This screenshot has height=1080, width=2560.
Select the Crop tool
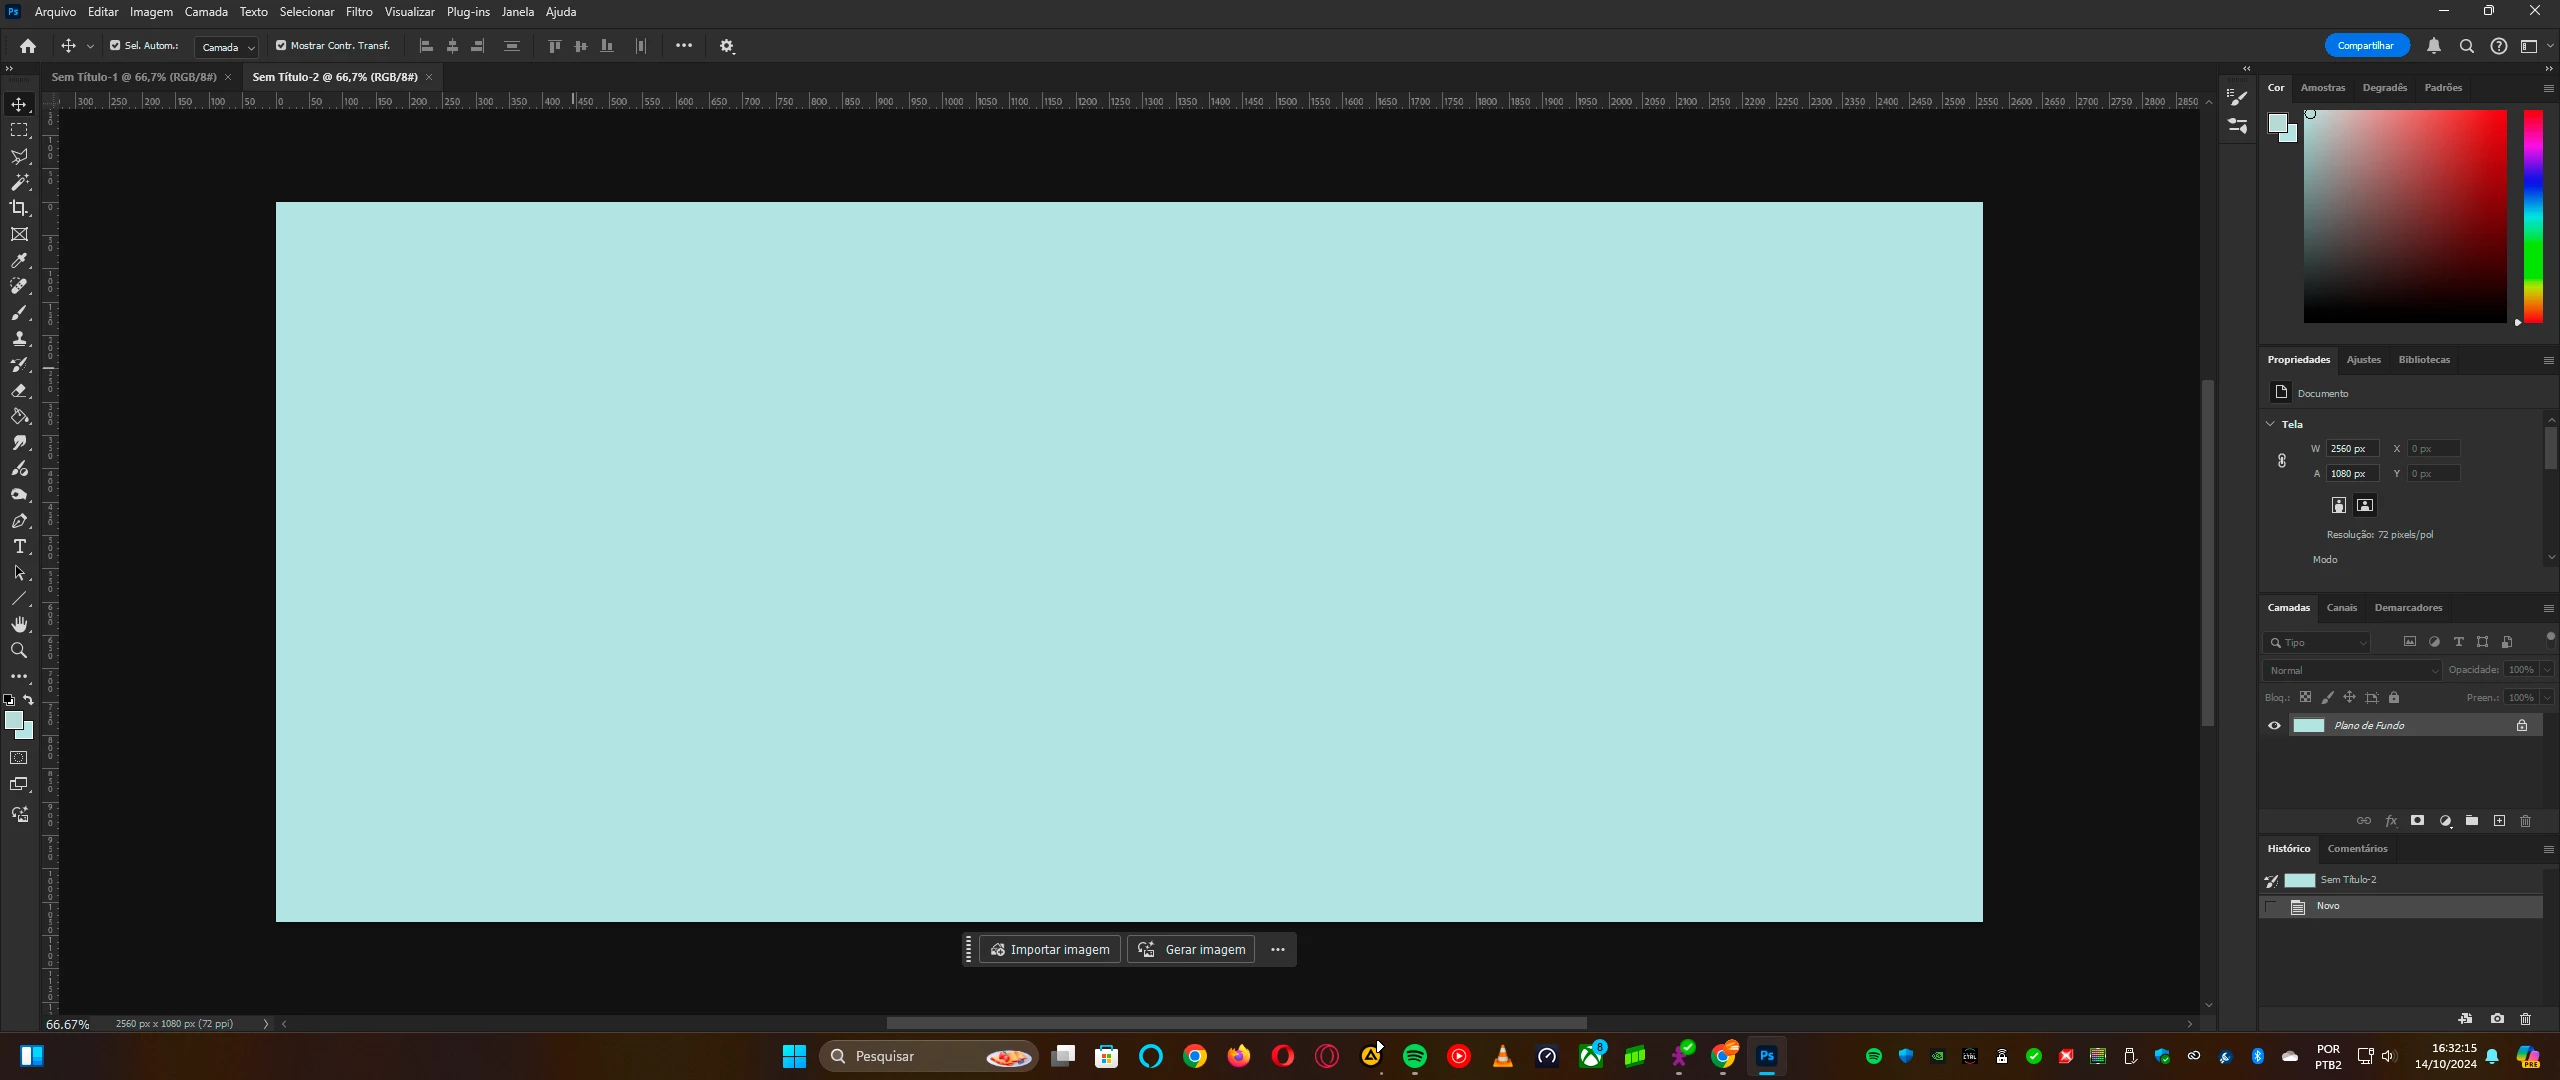tap(19, 208)
